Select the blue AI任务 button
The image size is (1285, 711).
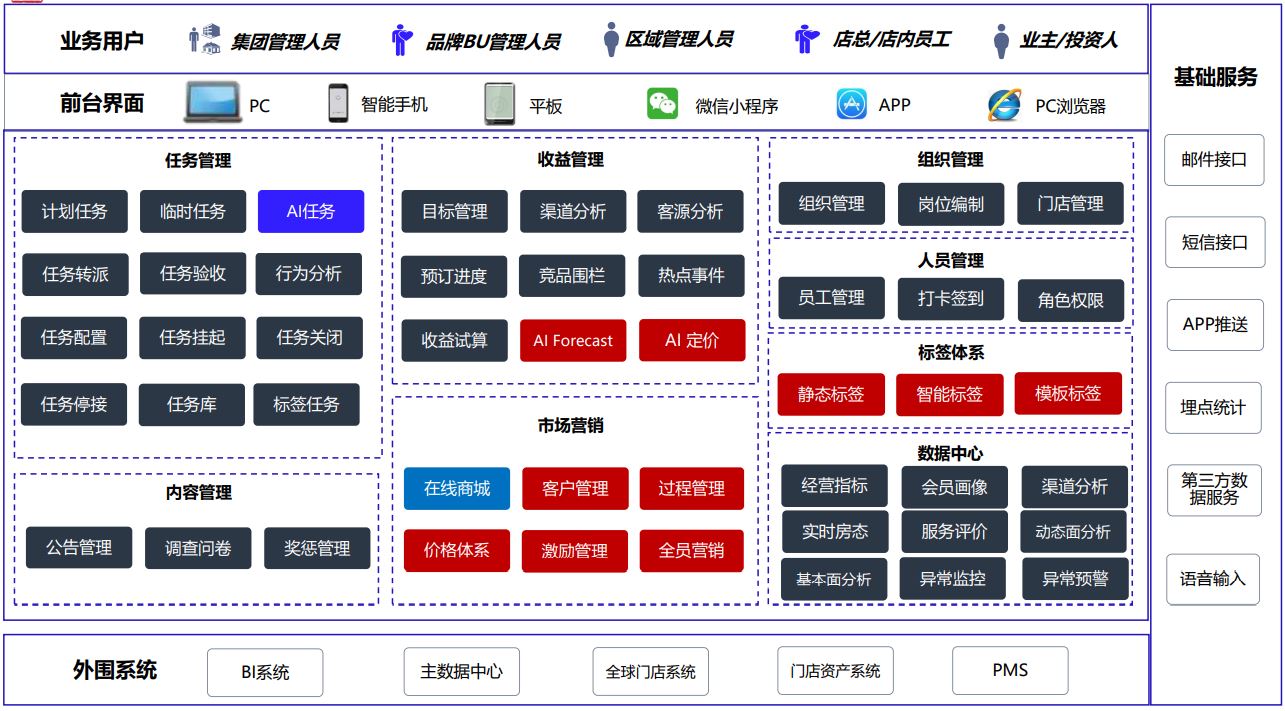311,212
